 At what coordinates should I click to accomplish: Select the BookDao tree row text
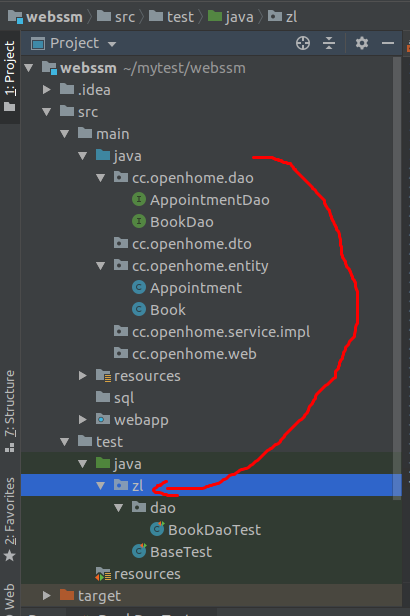point(182,222)
